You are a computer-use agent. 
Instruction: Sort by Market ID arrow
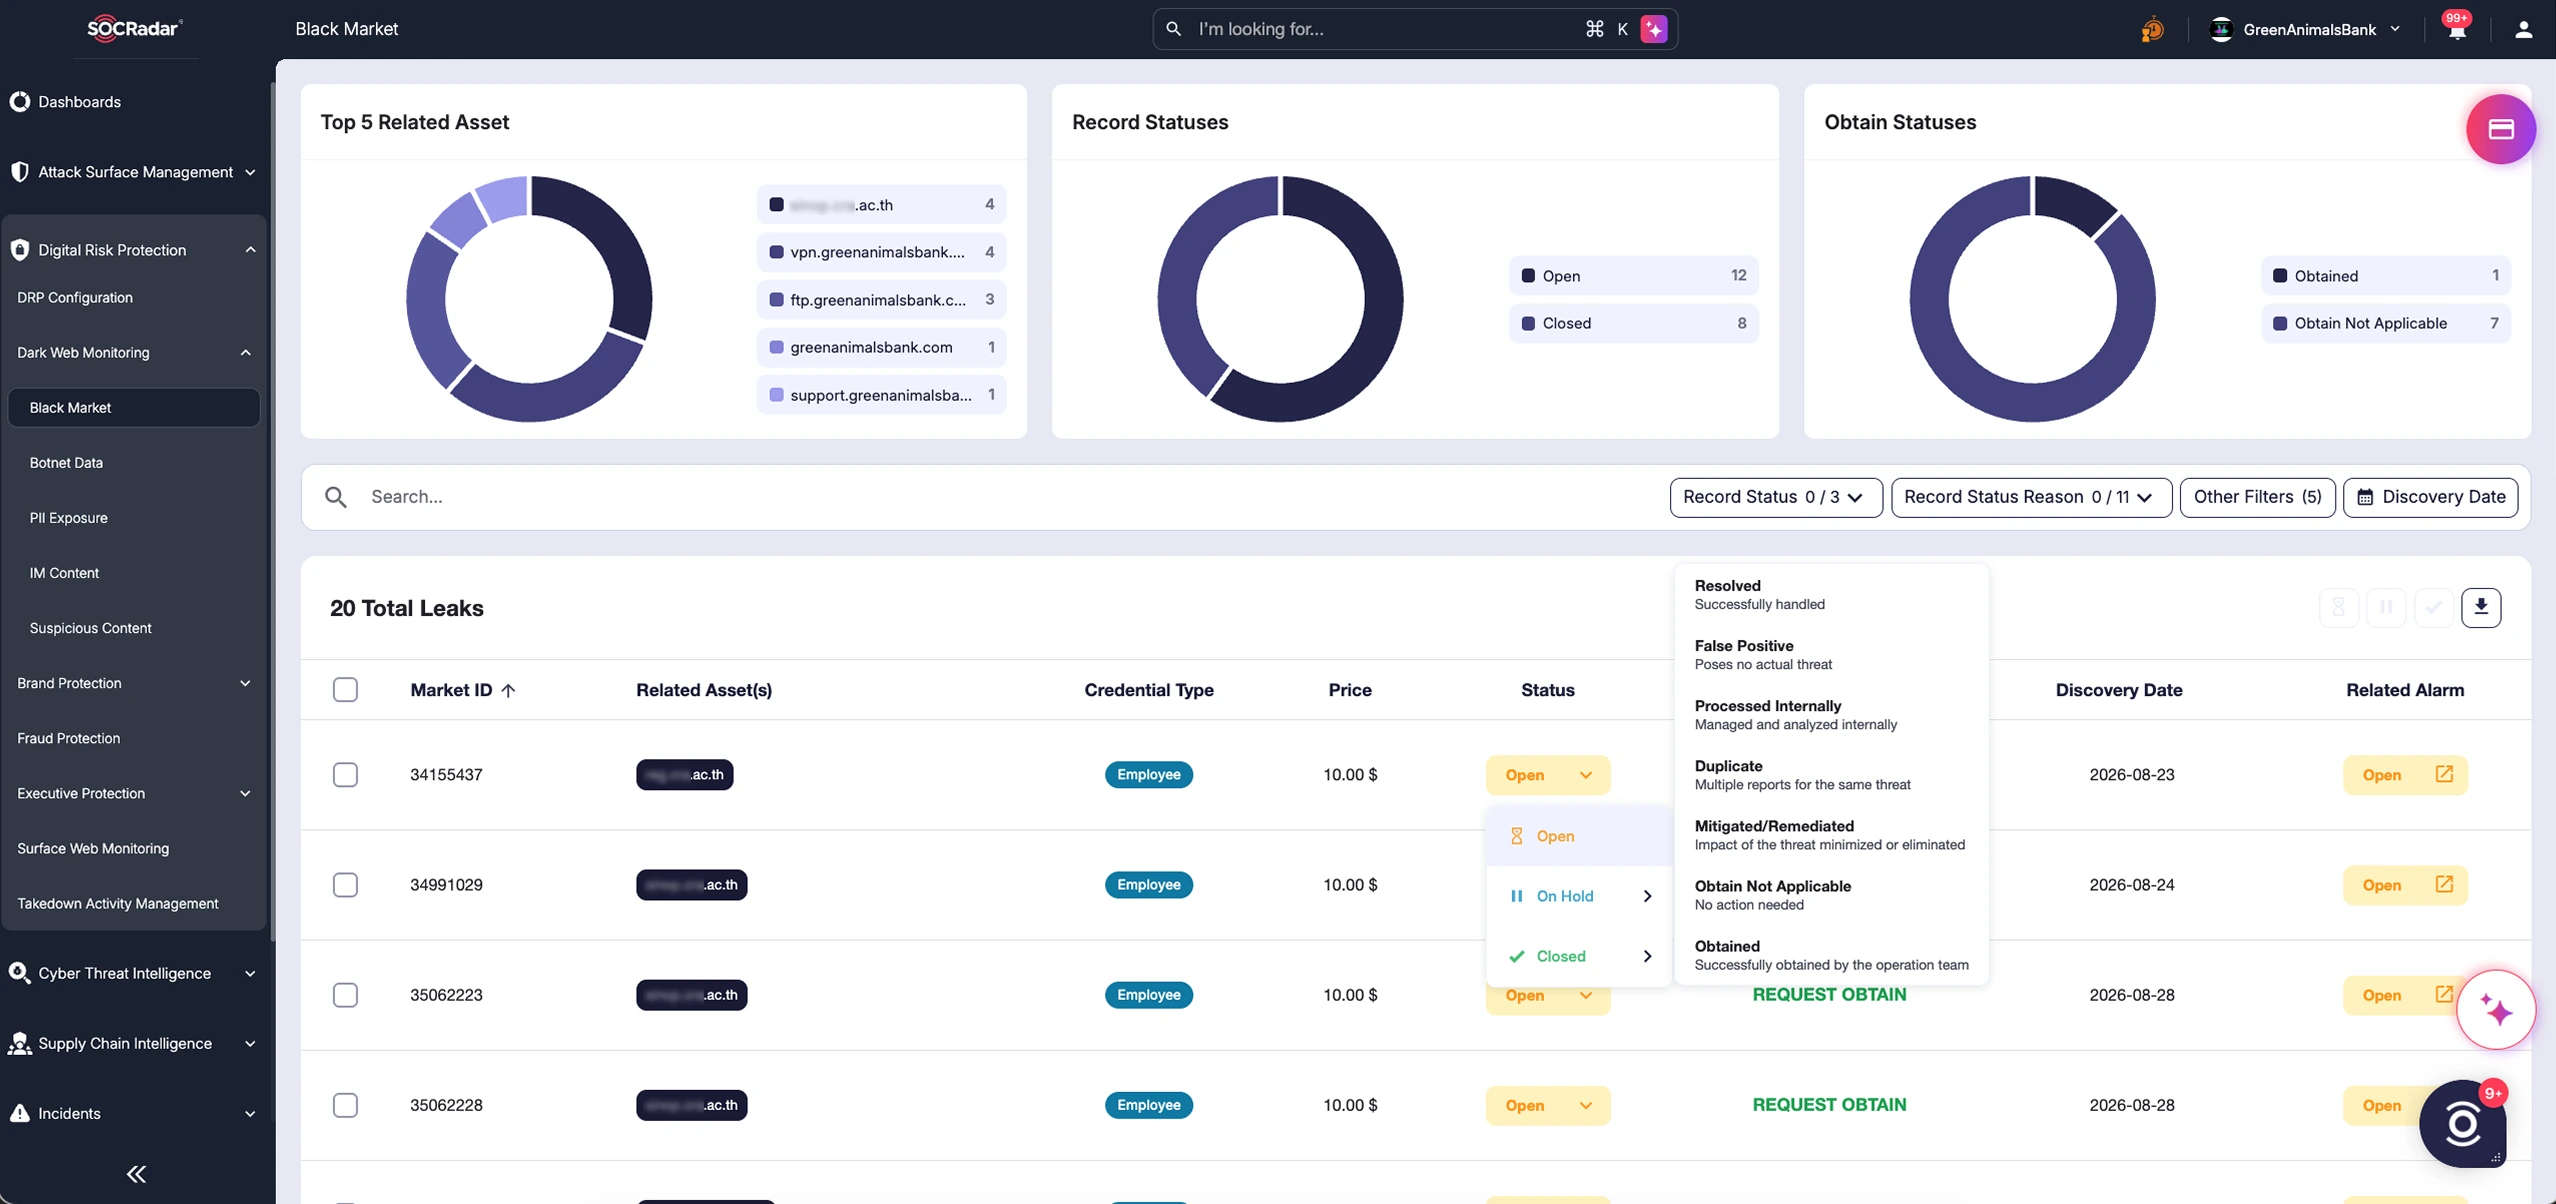point(508,690)
